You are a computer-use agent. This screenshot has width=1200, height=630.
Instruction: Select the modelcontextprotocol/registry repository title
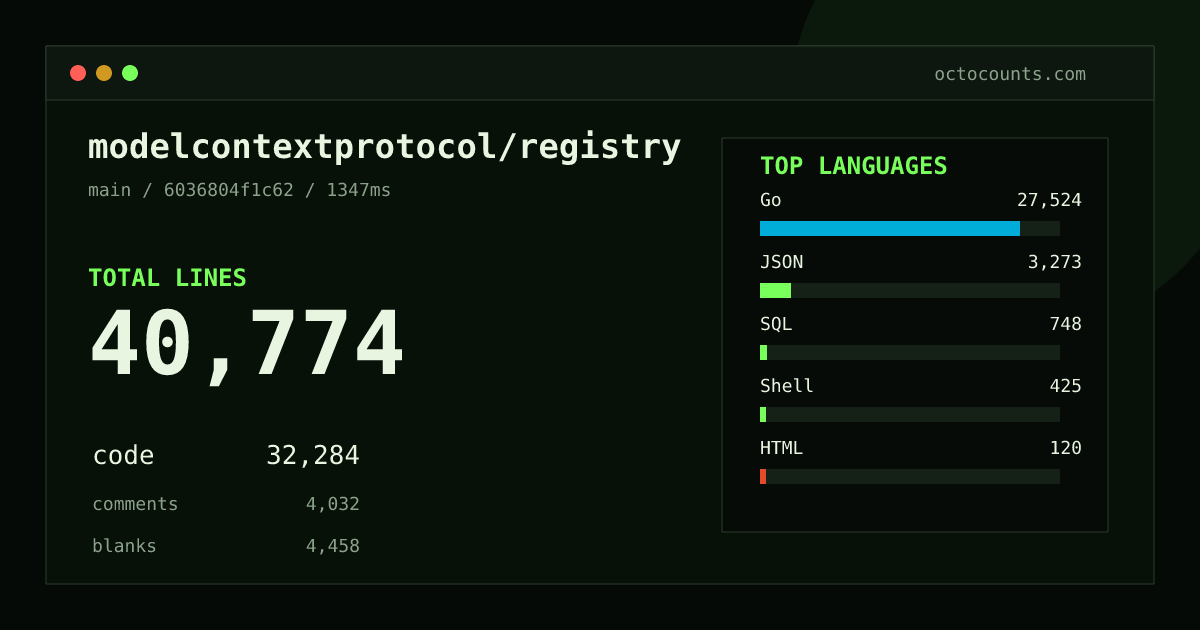point(385,148)
